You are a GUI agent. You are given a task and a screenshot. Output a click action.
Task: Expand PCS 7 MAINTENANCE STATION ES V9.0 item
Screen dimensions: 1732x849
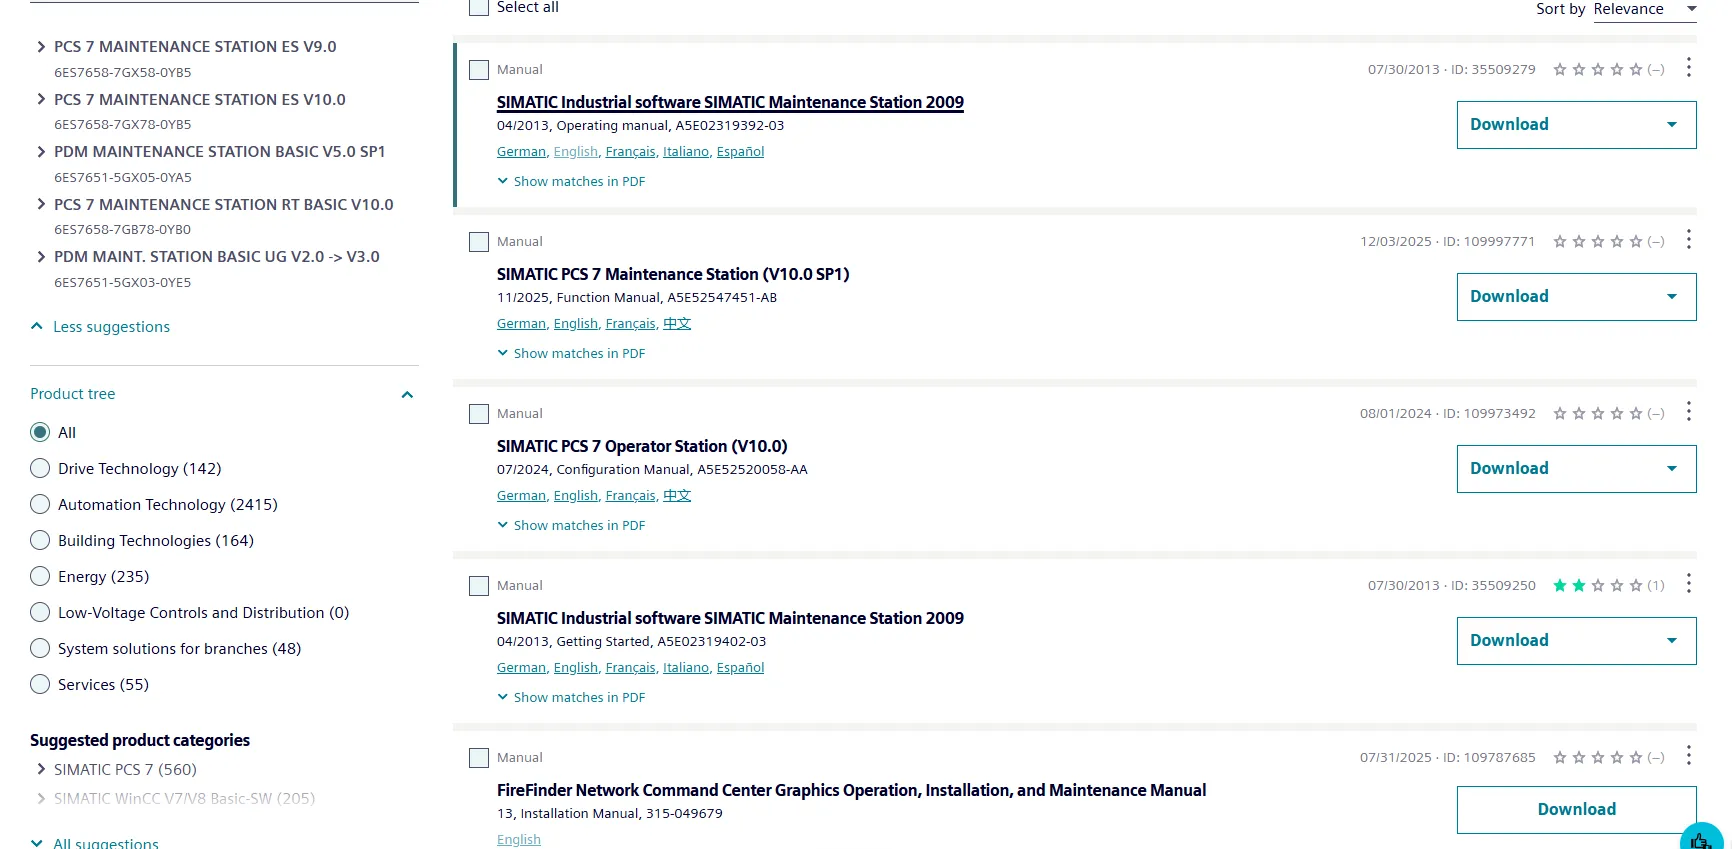(41, 47)
